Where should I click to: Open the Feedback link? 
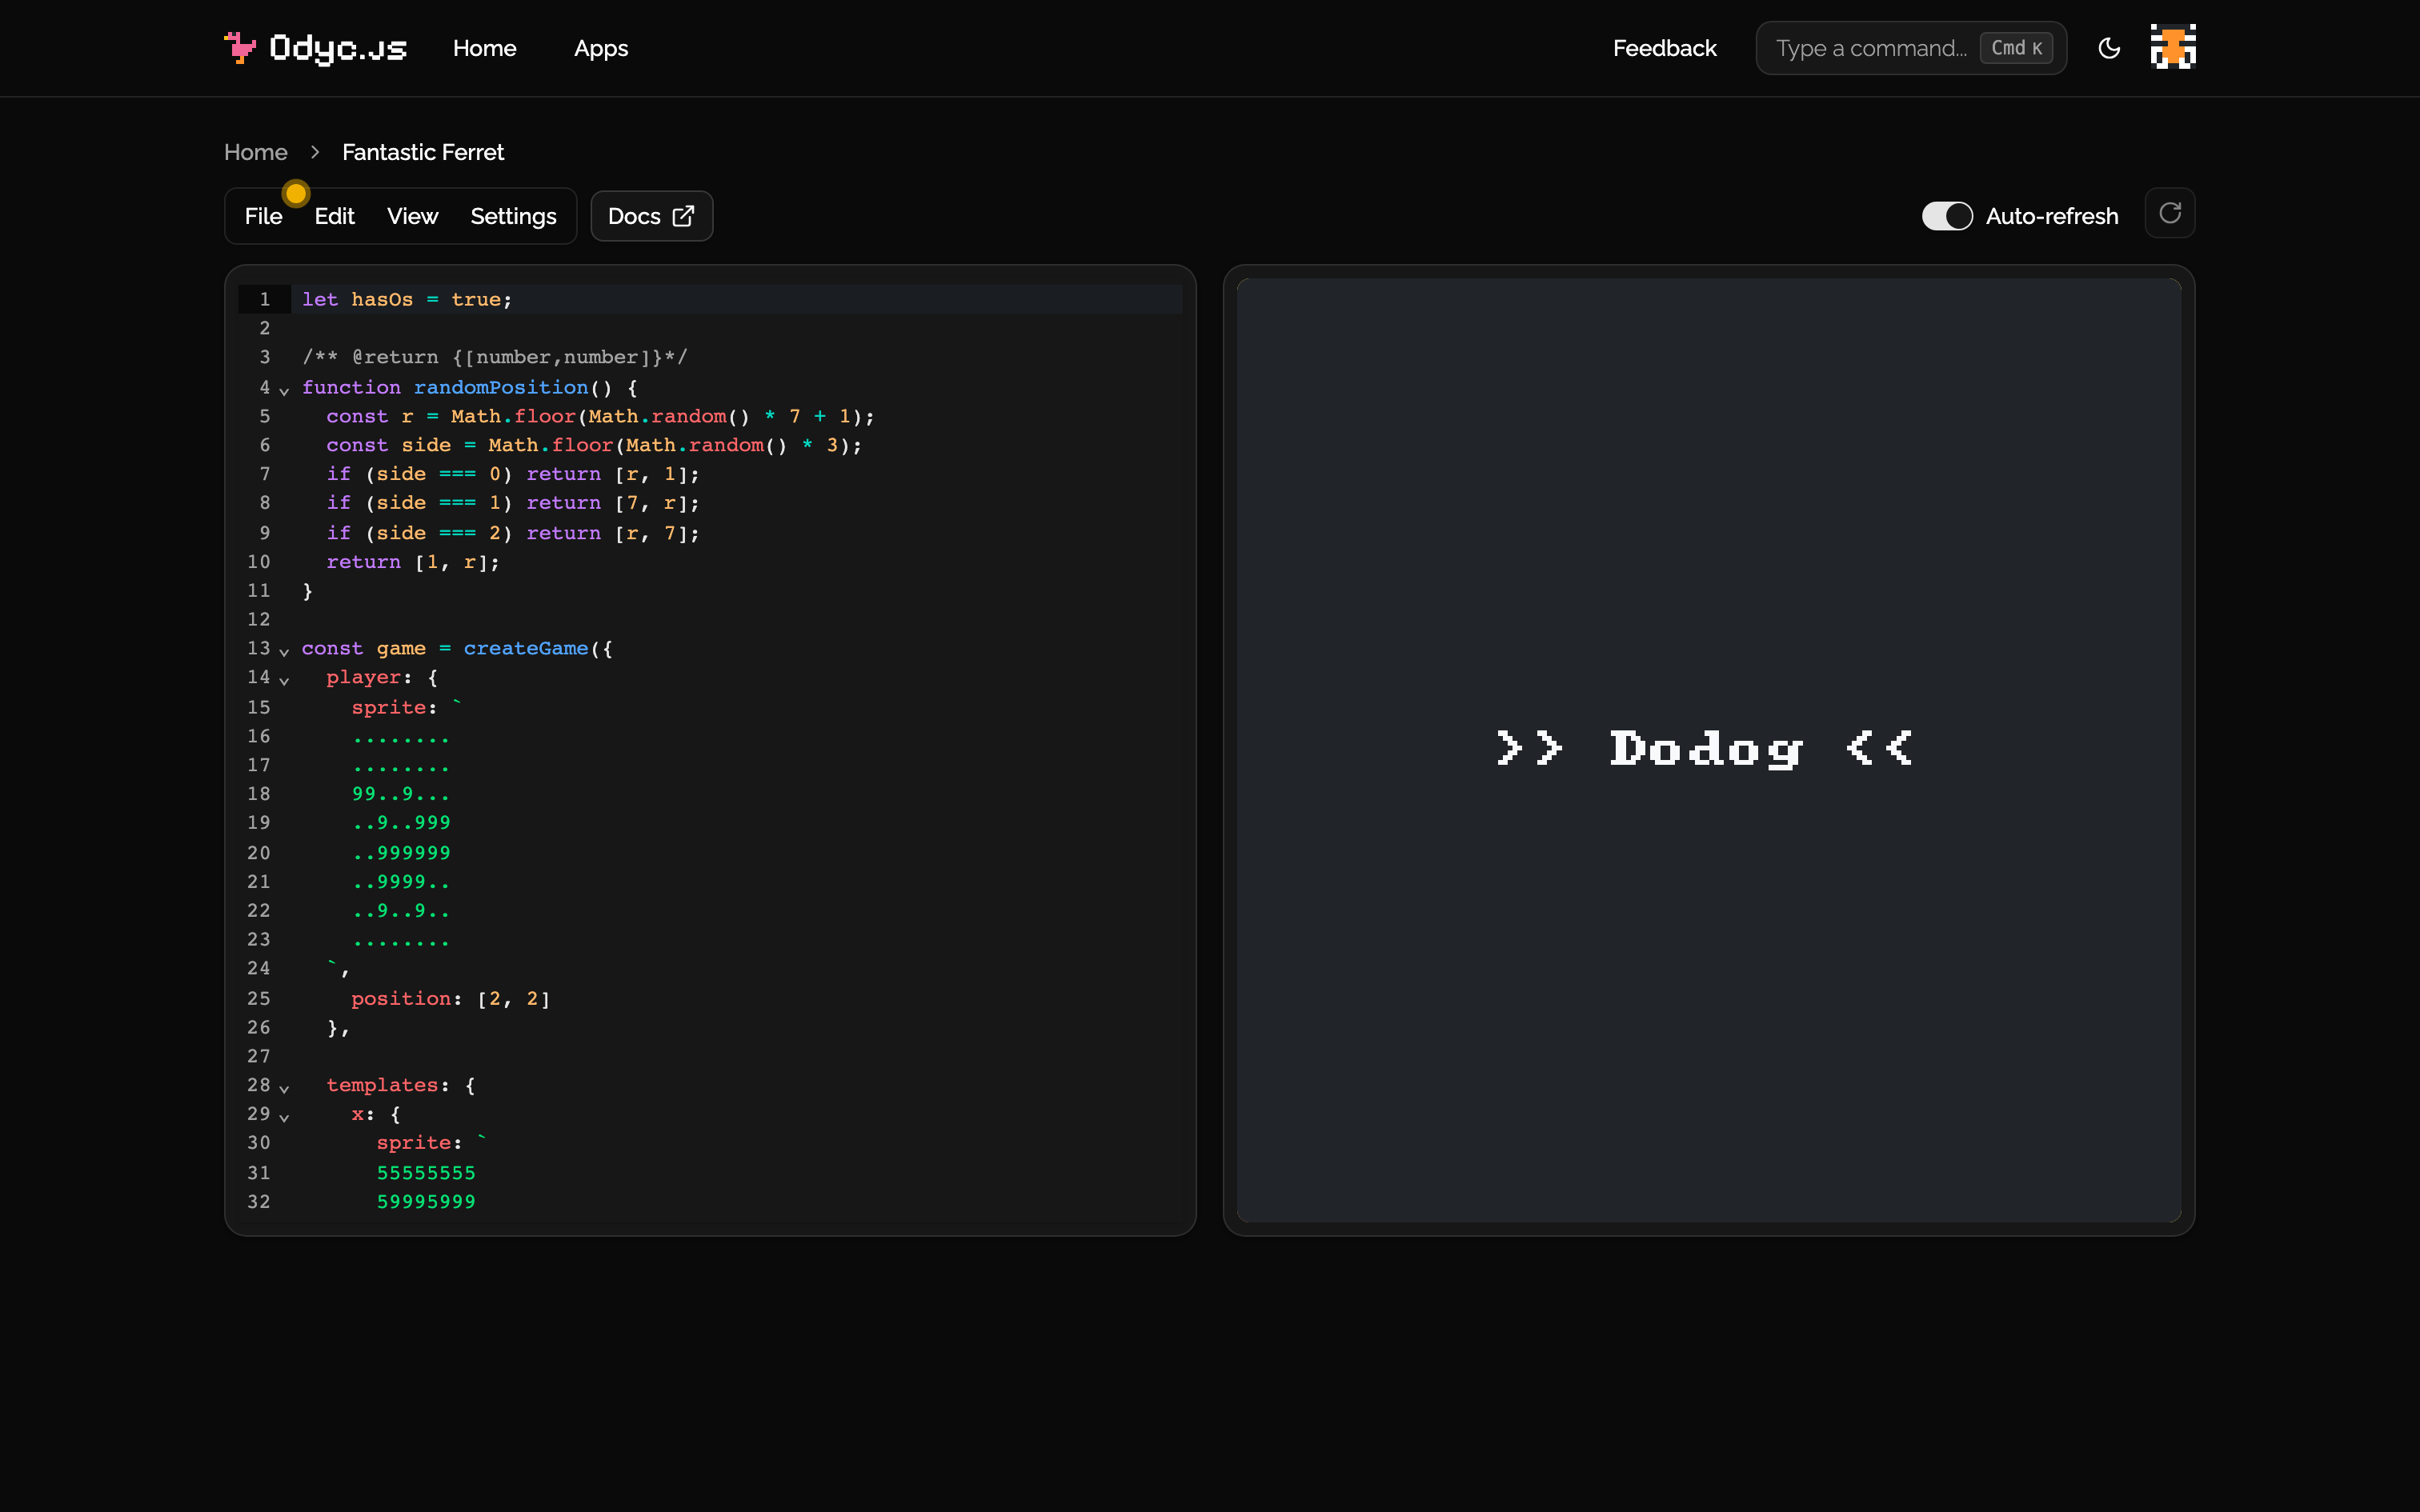[1664, 48]
